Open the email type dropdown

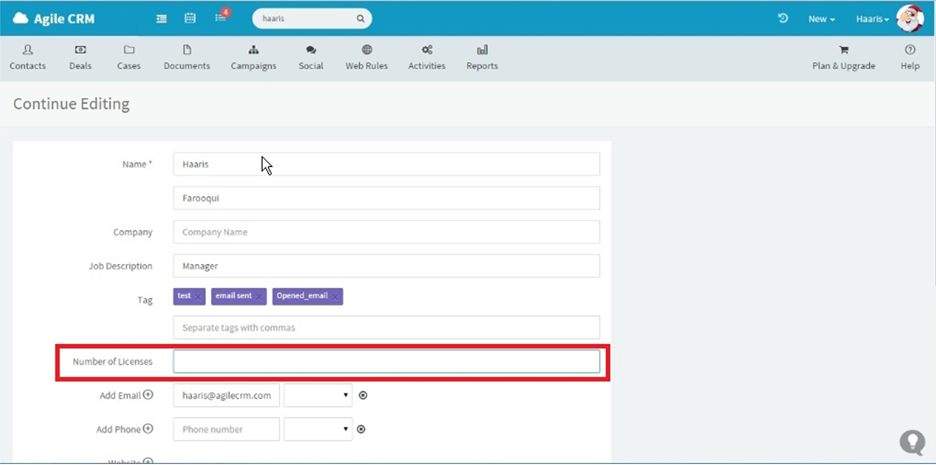(318, 395)
